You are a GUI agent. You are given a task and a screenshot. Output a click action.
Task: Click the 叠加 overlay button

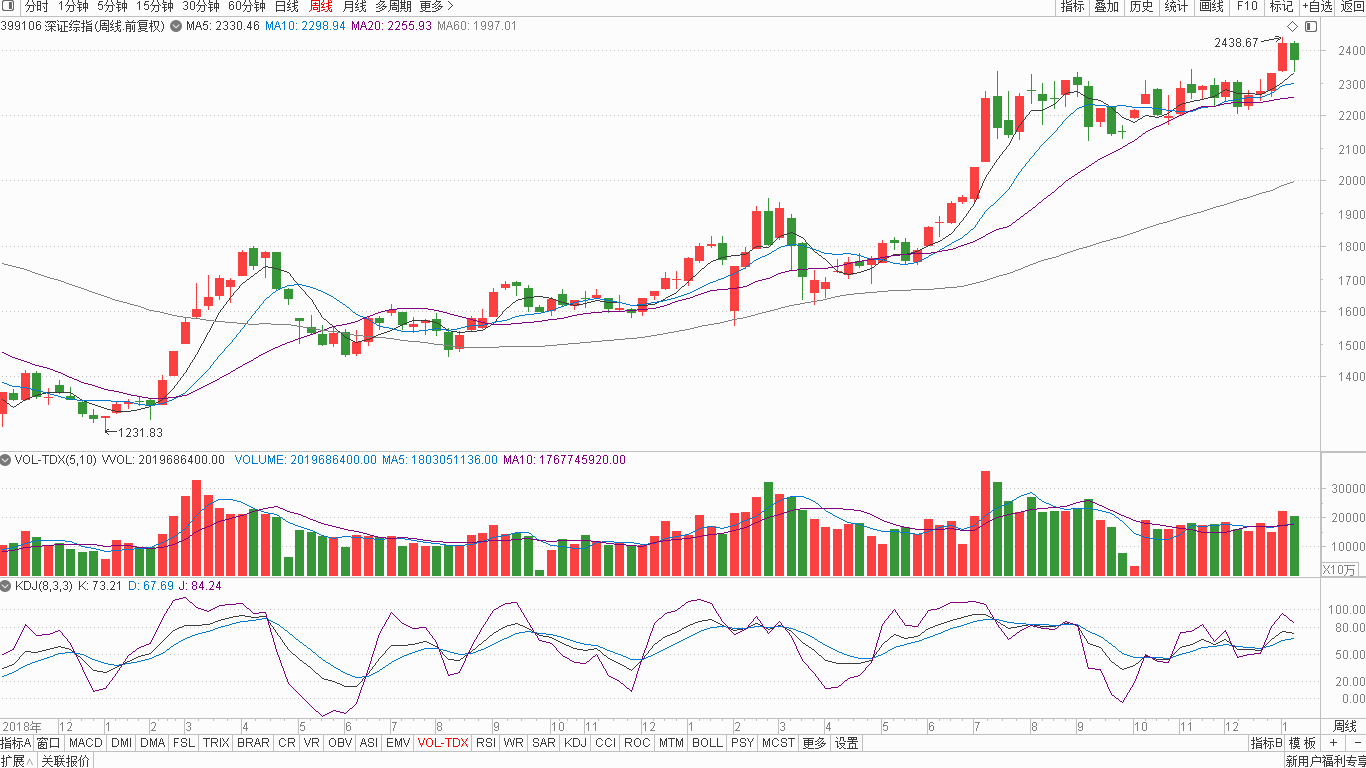point(1106,6)
